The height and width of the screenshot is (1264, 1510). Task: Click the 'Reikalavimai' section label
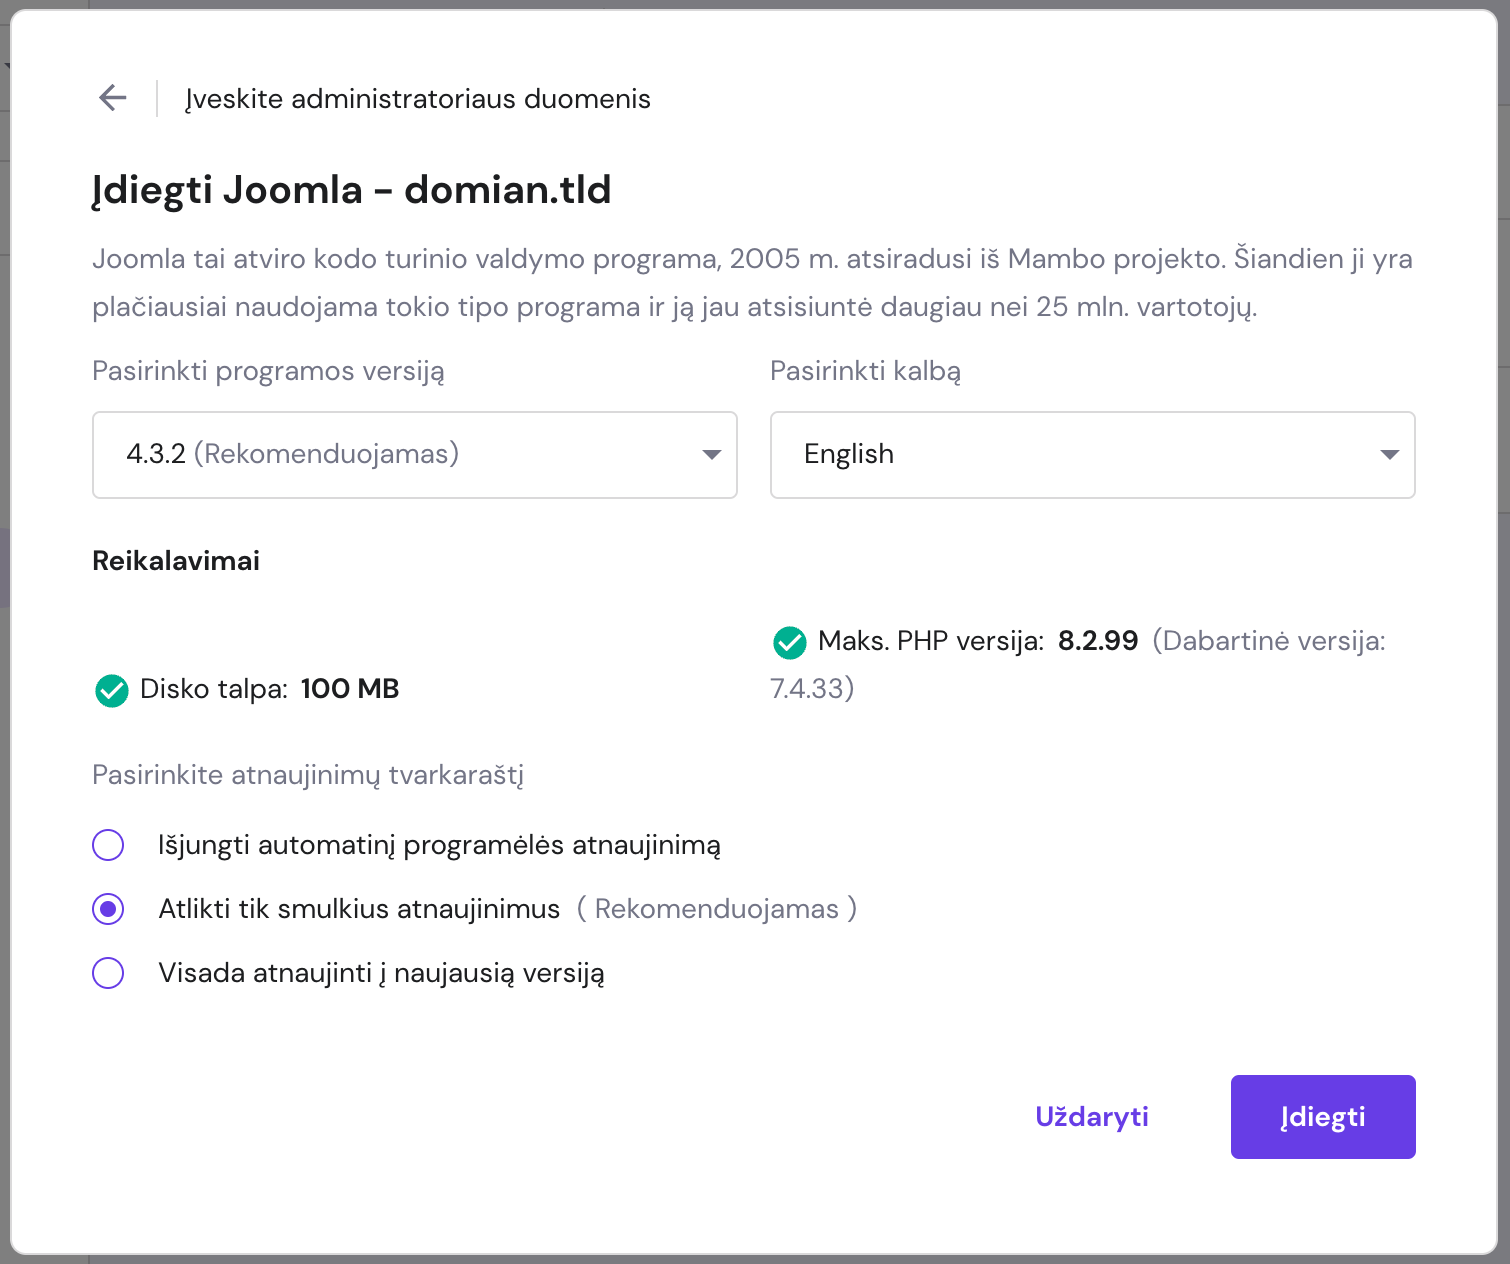pos(175,561)
